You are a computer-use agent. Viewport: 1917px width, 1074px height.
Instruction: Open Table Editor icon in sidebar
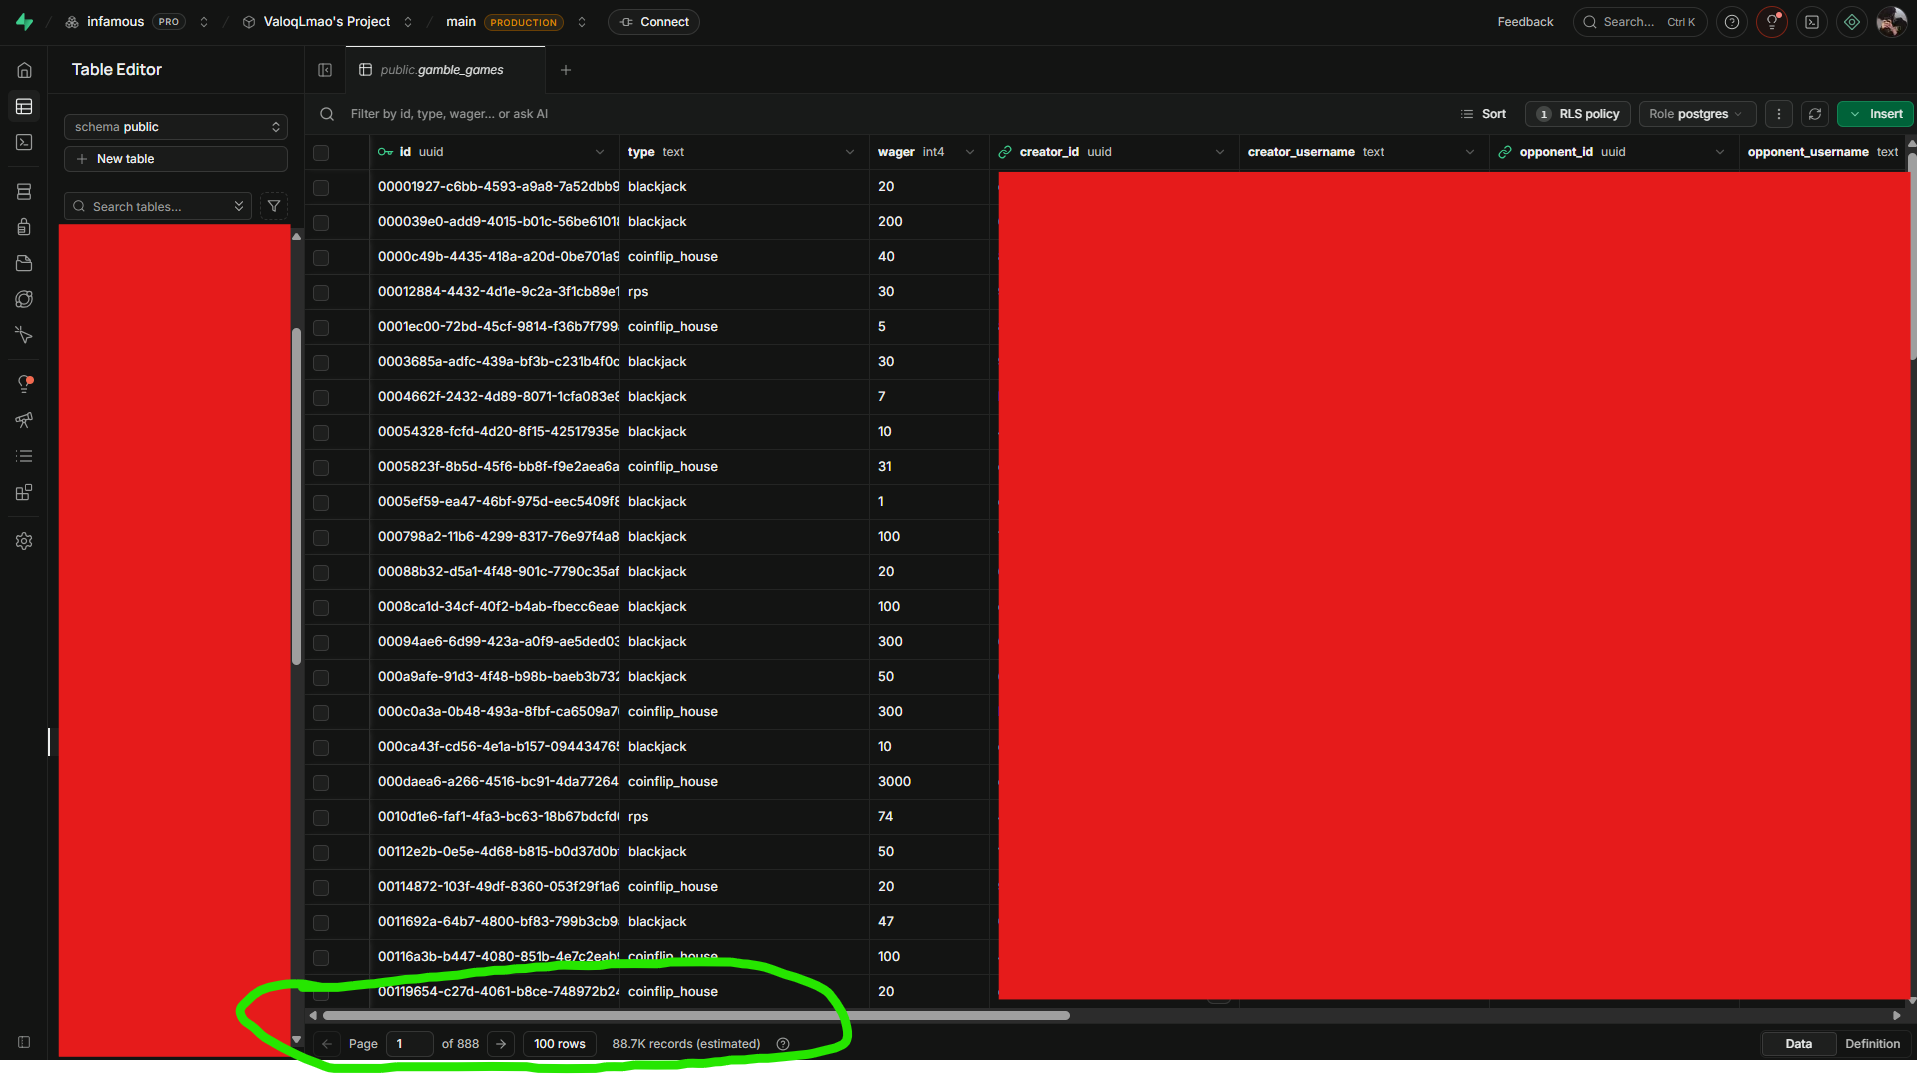click(24, 106)
